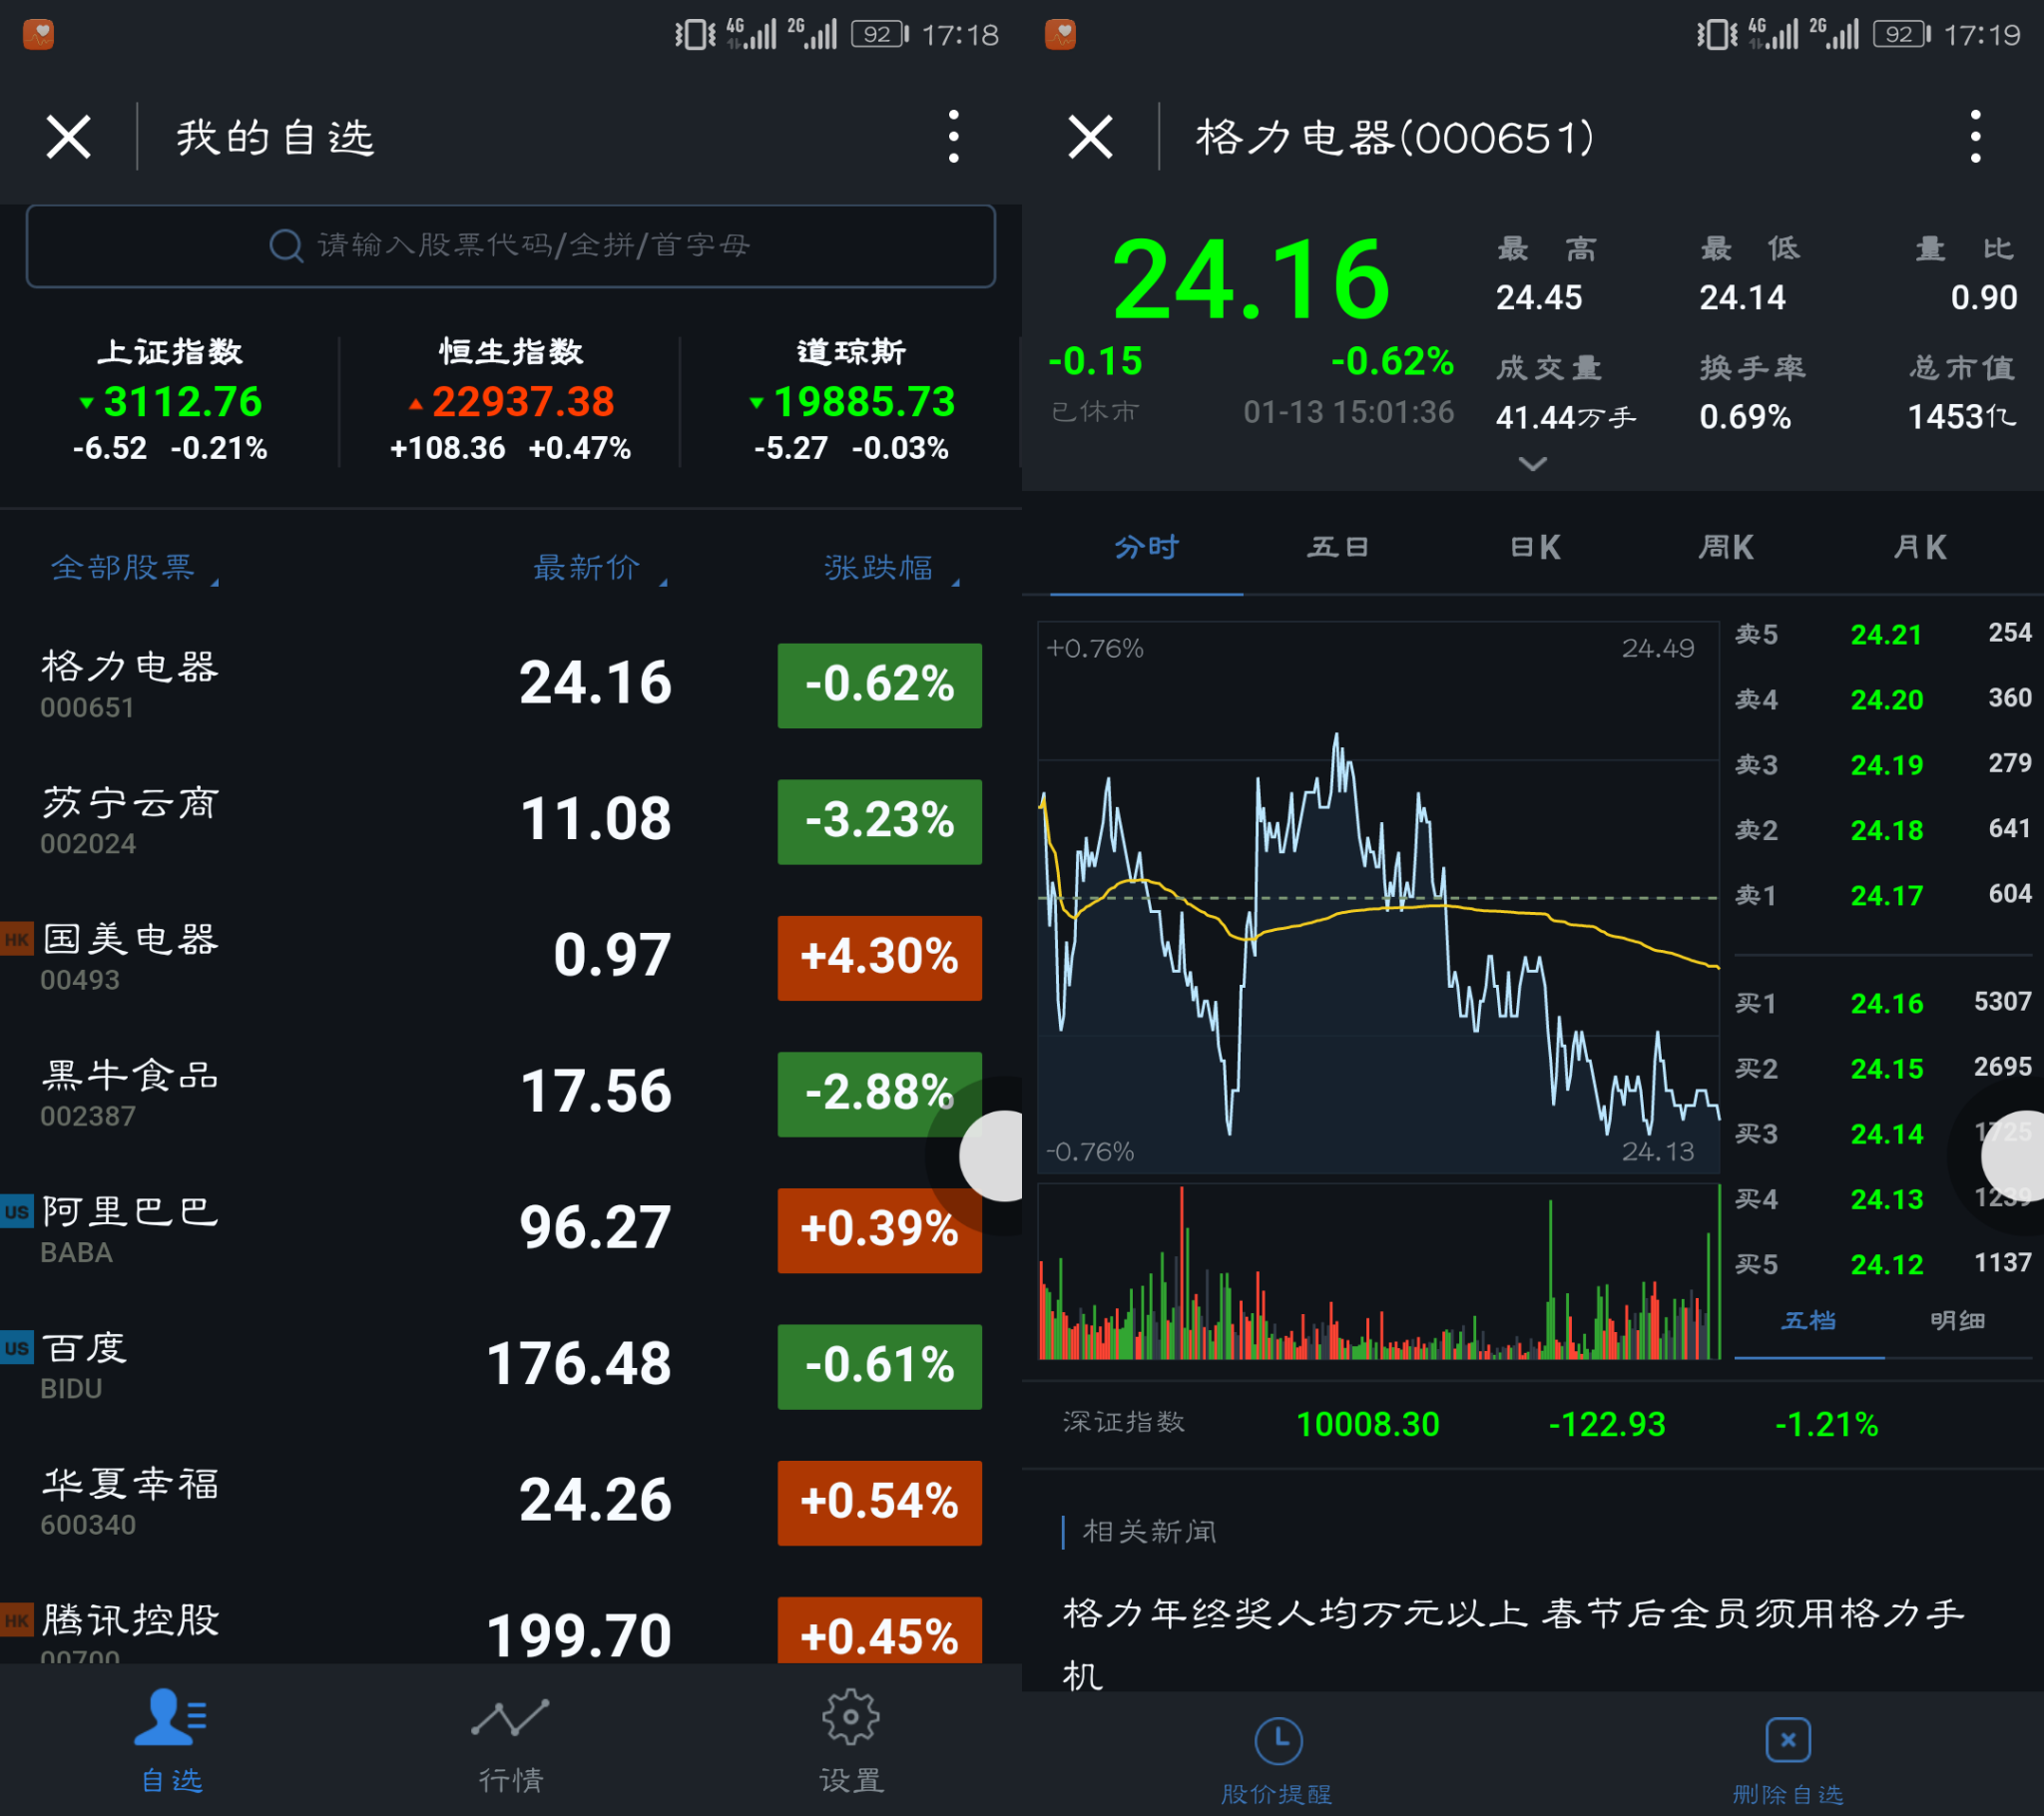Open the 格力年终奖 news headline
Screen dimensions: 2044x1816
(1513, 1643)
